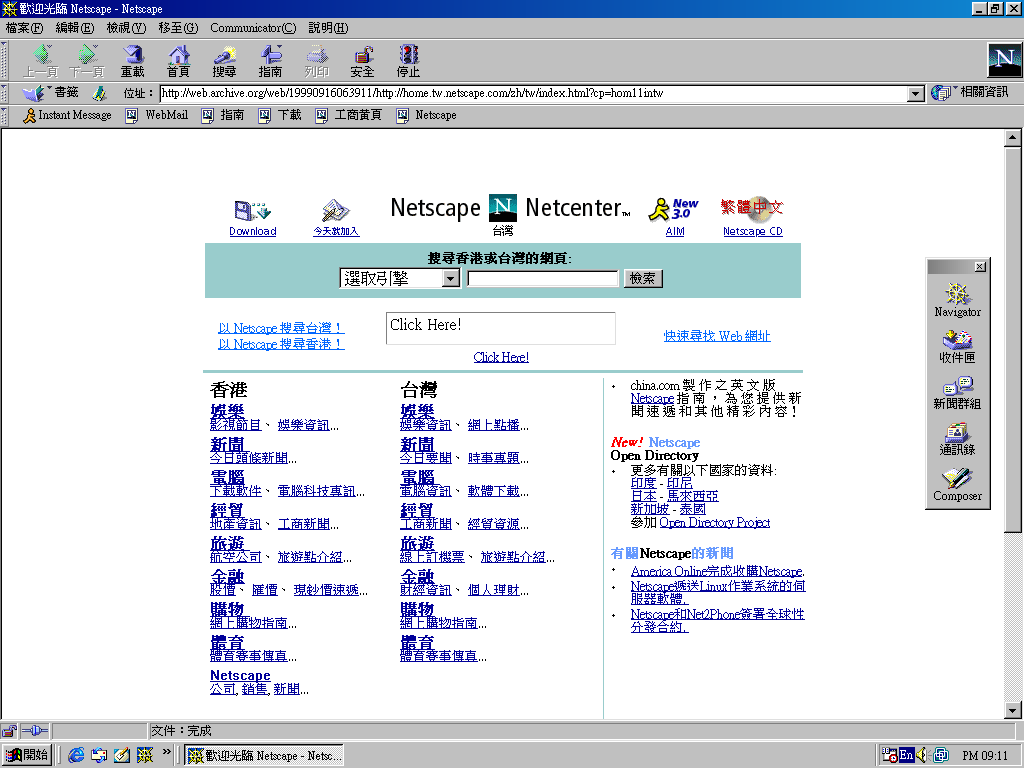Click the 新加坡 country link
Viewport: 1024px width, 768px height.
(x=650, y=509)
